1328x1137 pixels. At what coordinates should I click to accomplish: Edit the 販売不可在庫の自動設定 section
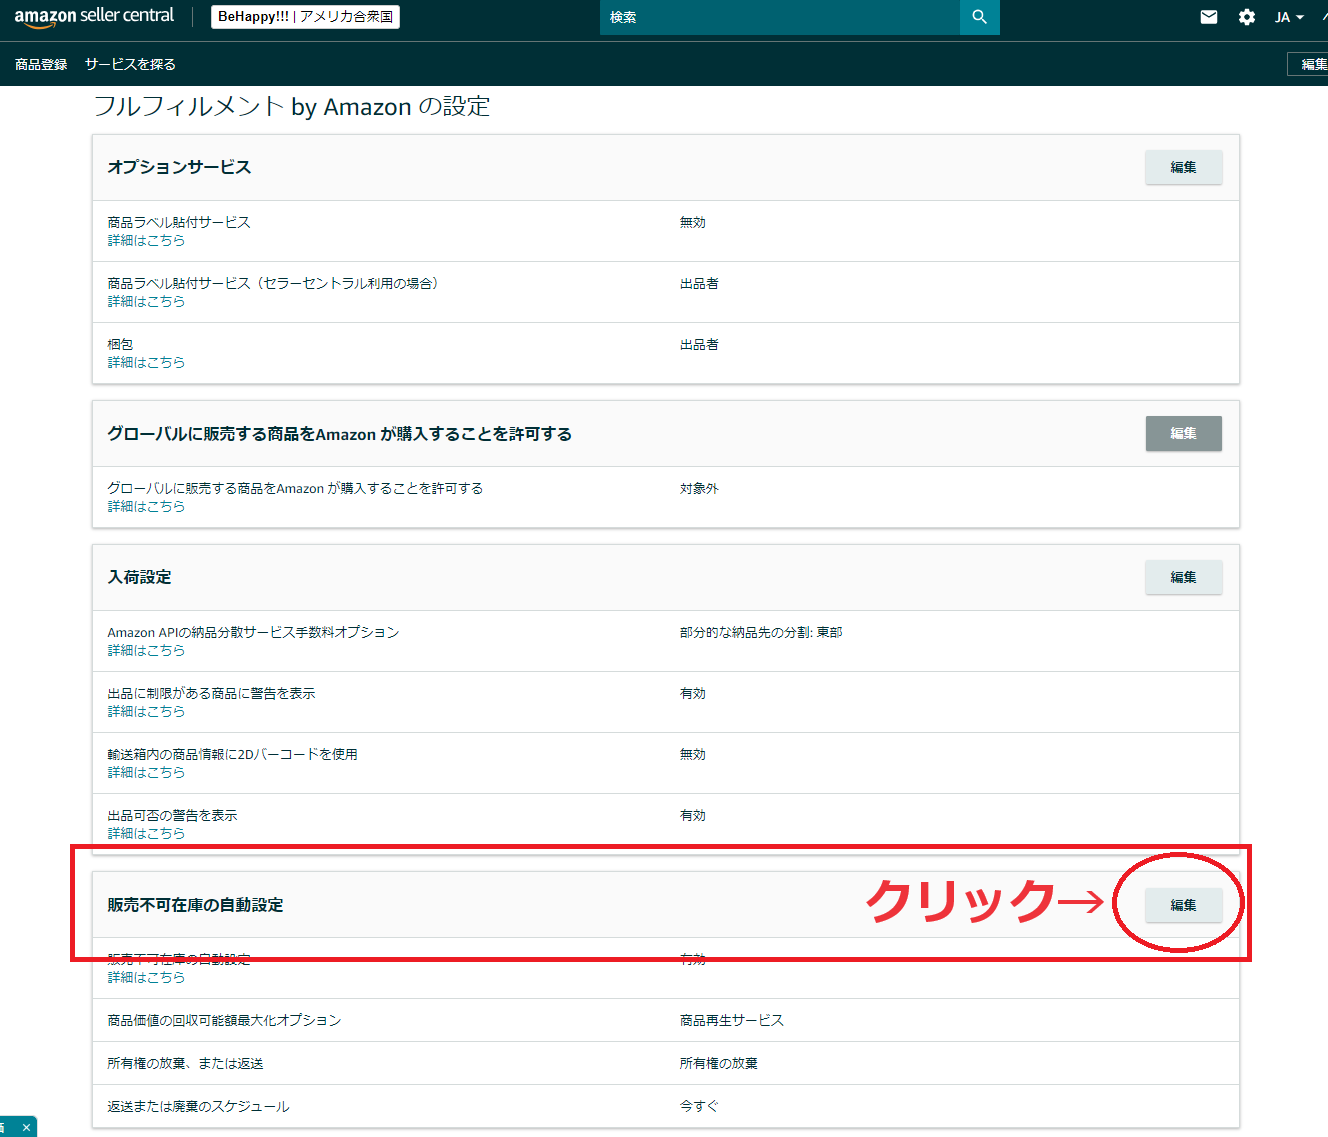coord(1183,905)
